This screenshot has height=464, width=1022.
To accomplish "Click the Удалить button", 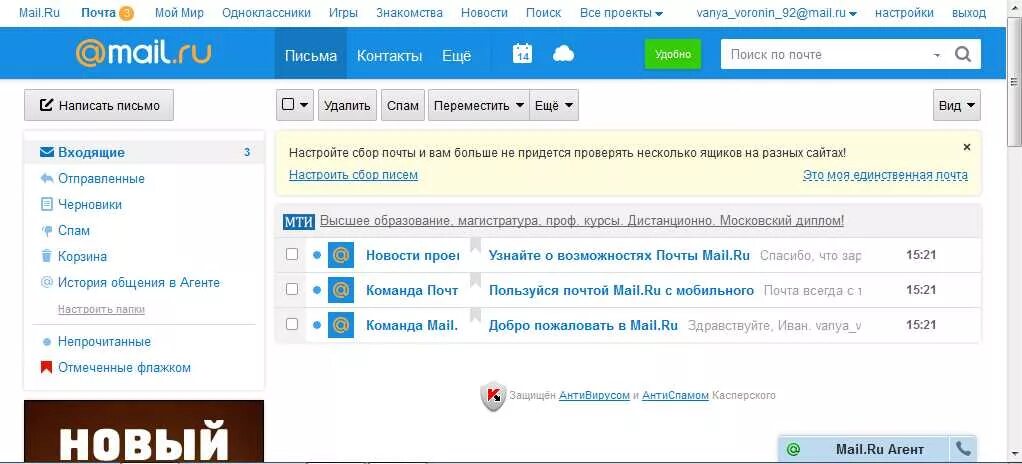I will [x=347, y=106].
